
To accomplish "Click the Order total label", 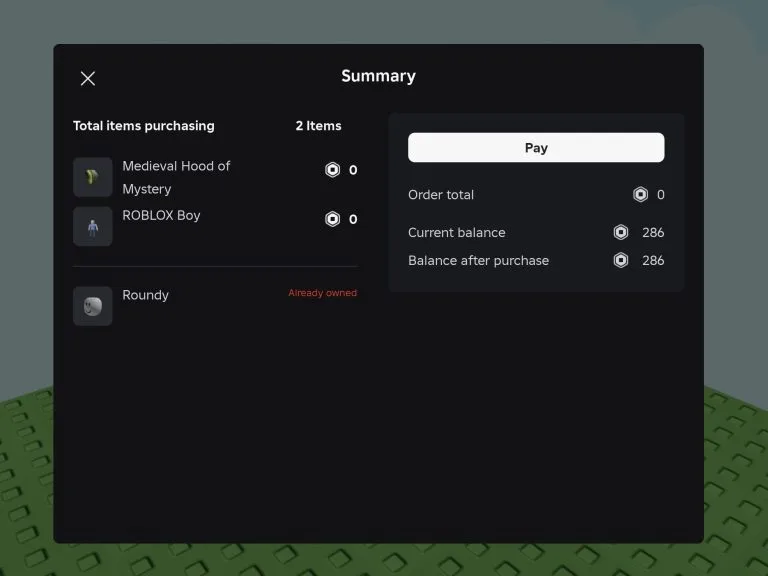I will point(441,195).
